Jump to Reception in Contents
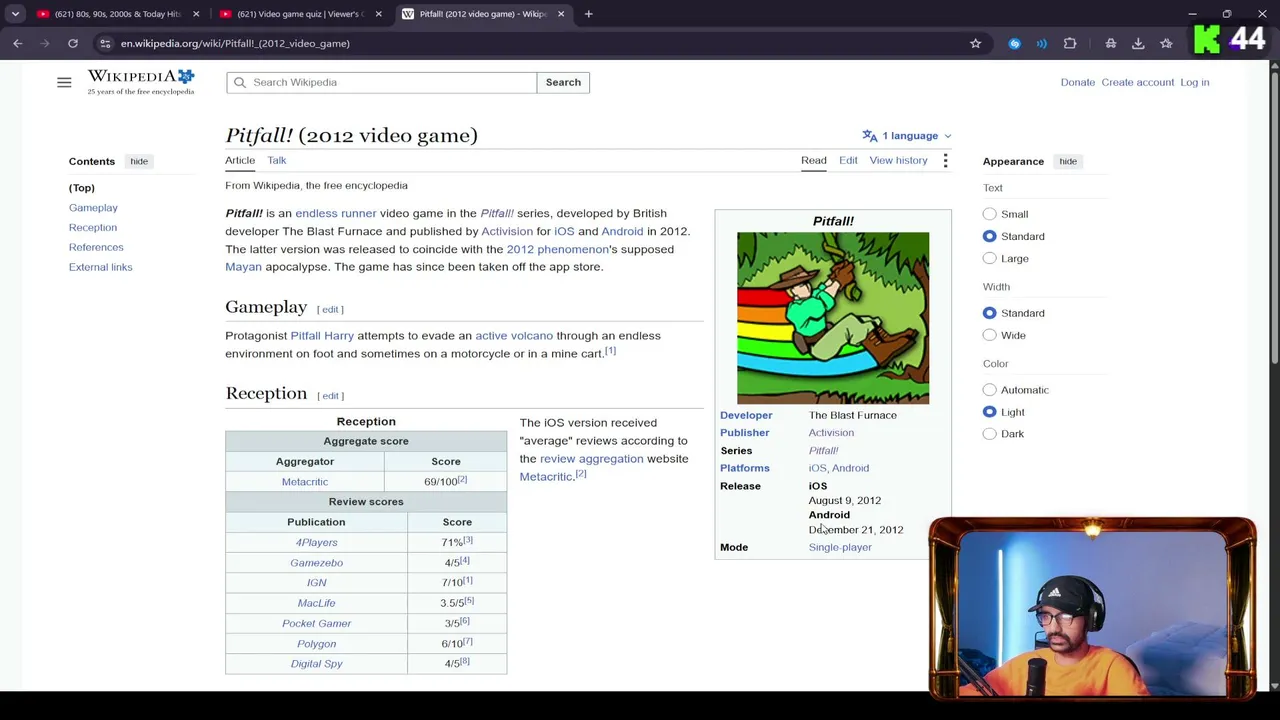This screenshot has width=1280, height=720. click(93, 228)
